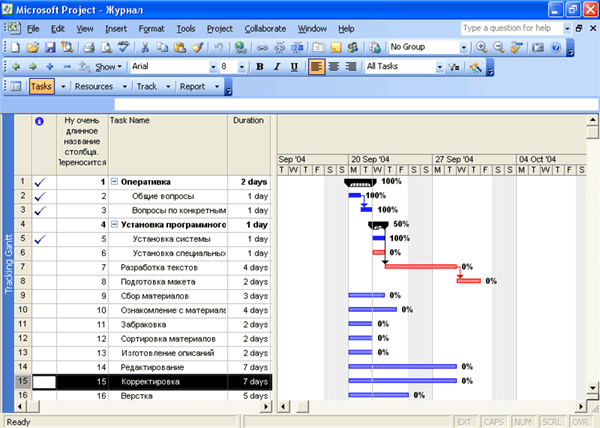Link tasks with the chain icon
Image resolution: width=600 pixels, height=428 pixels.
coord(262,47)
